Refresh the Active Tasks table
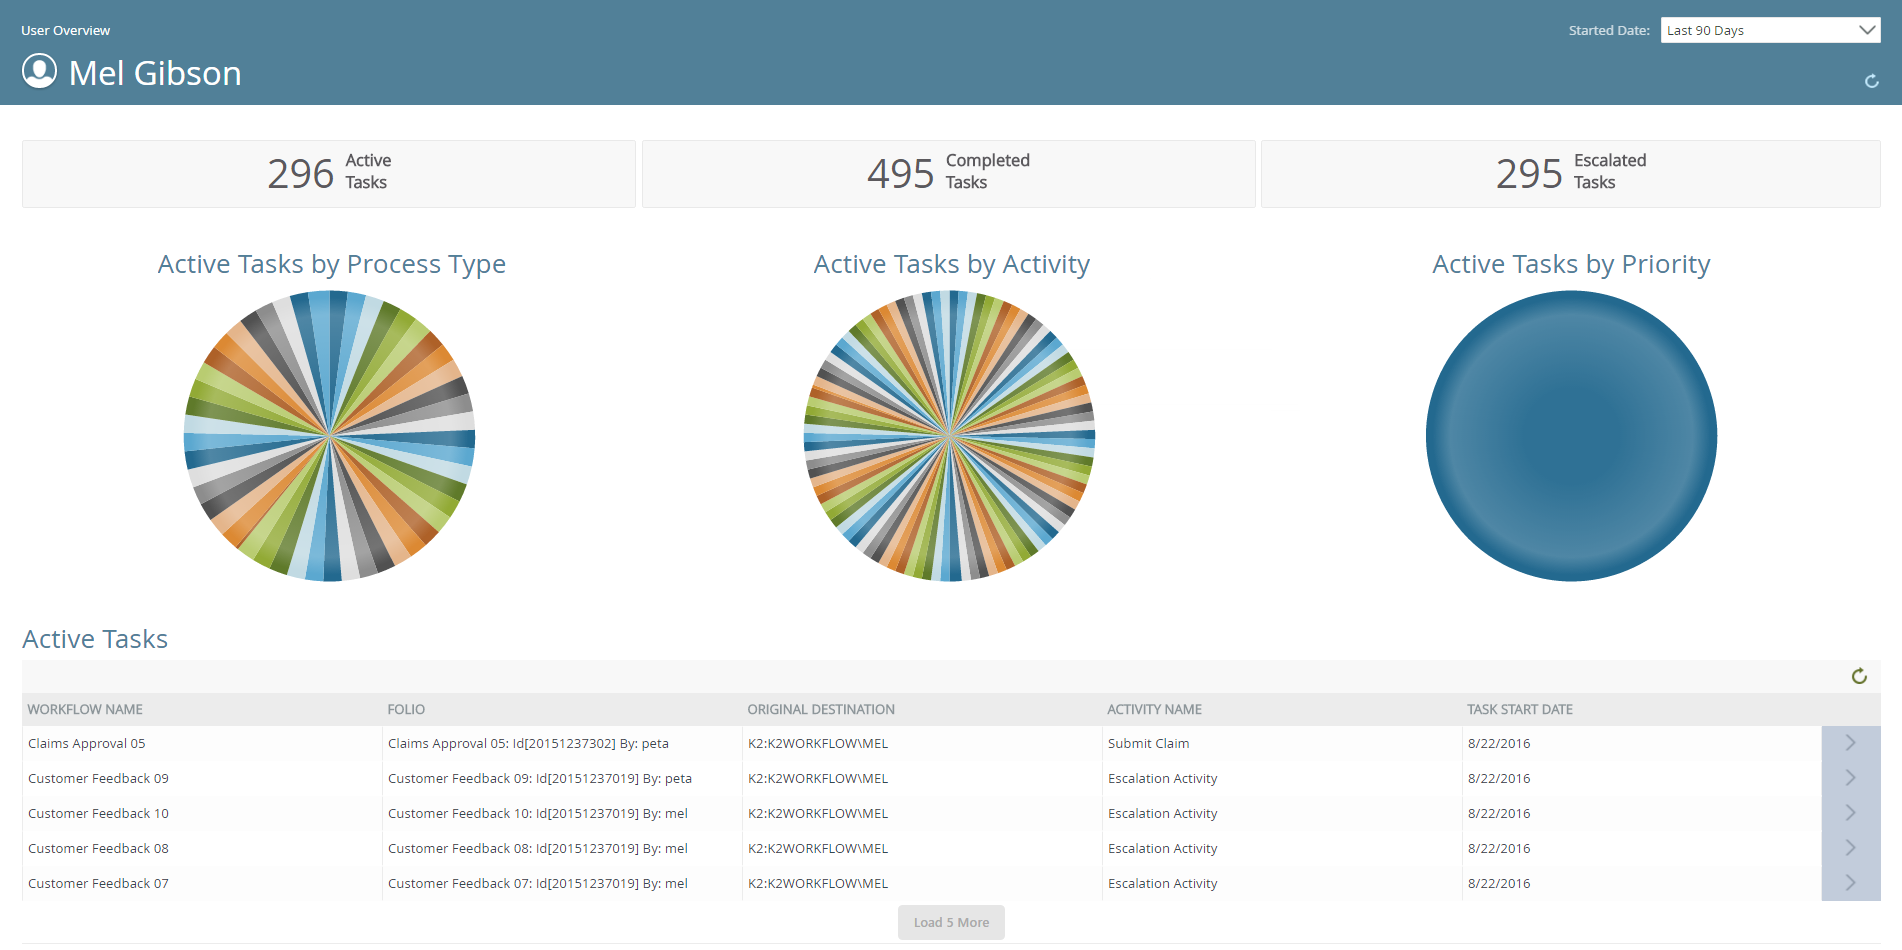 [1859, 677]
